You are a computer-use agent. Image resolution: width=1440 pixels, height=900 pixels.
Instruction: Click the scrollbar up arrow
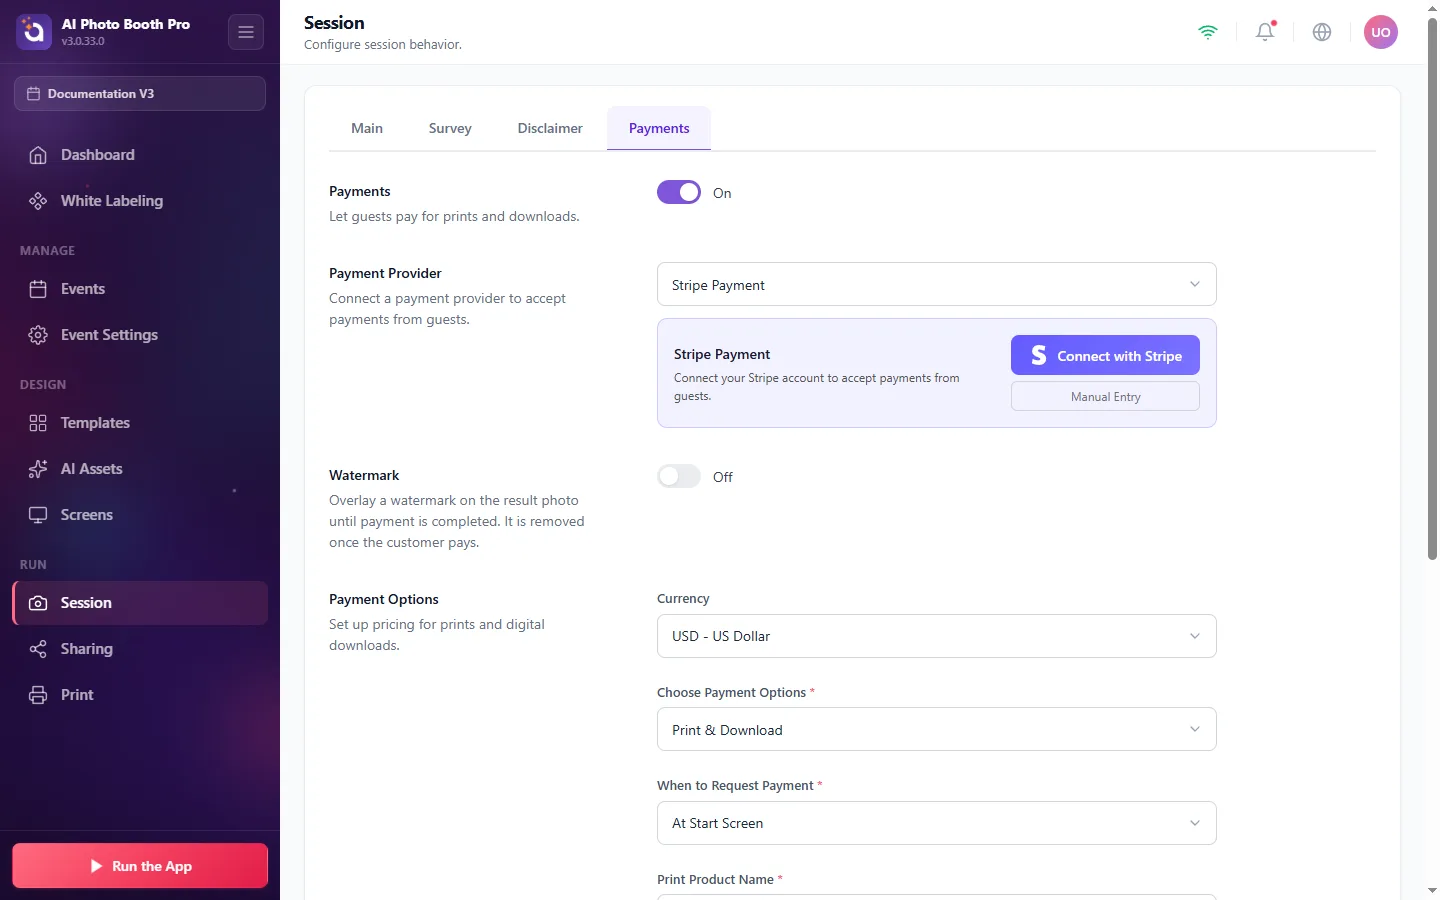1432,8
